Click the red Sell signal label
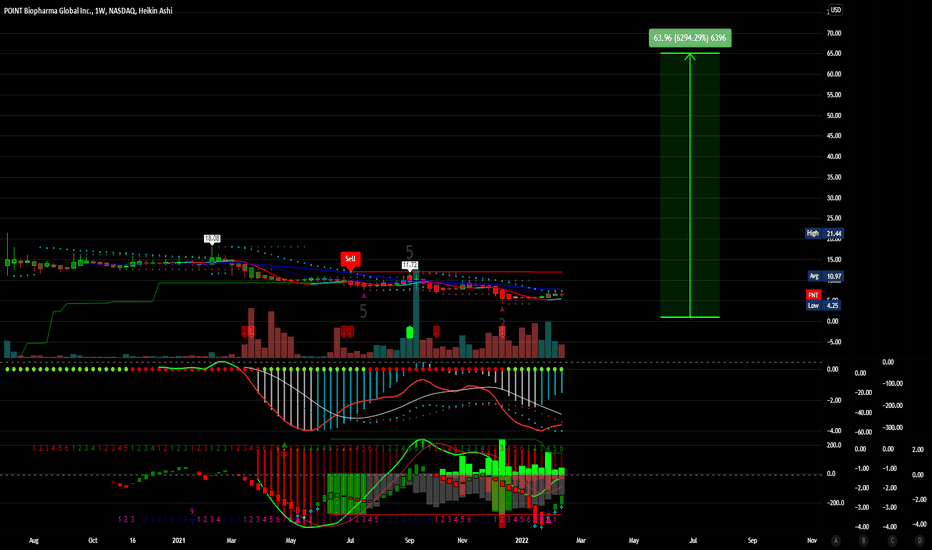This screenshot has height=550, width=932. (350, 259)
